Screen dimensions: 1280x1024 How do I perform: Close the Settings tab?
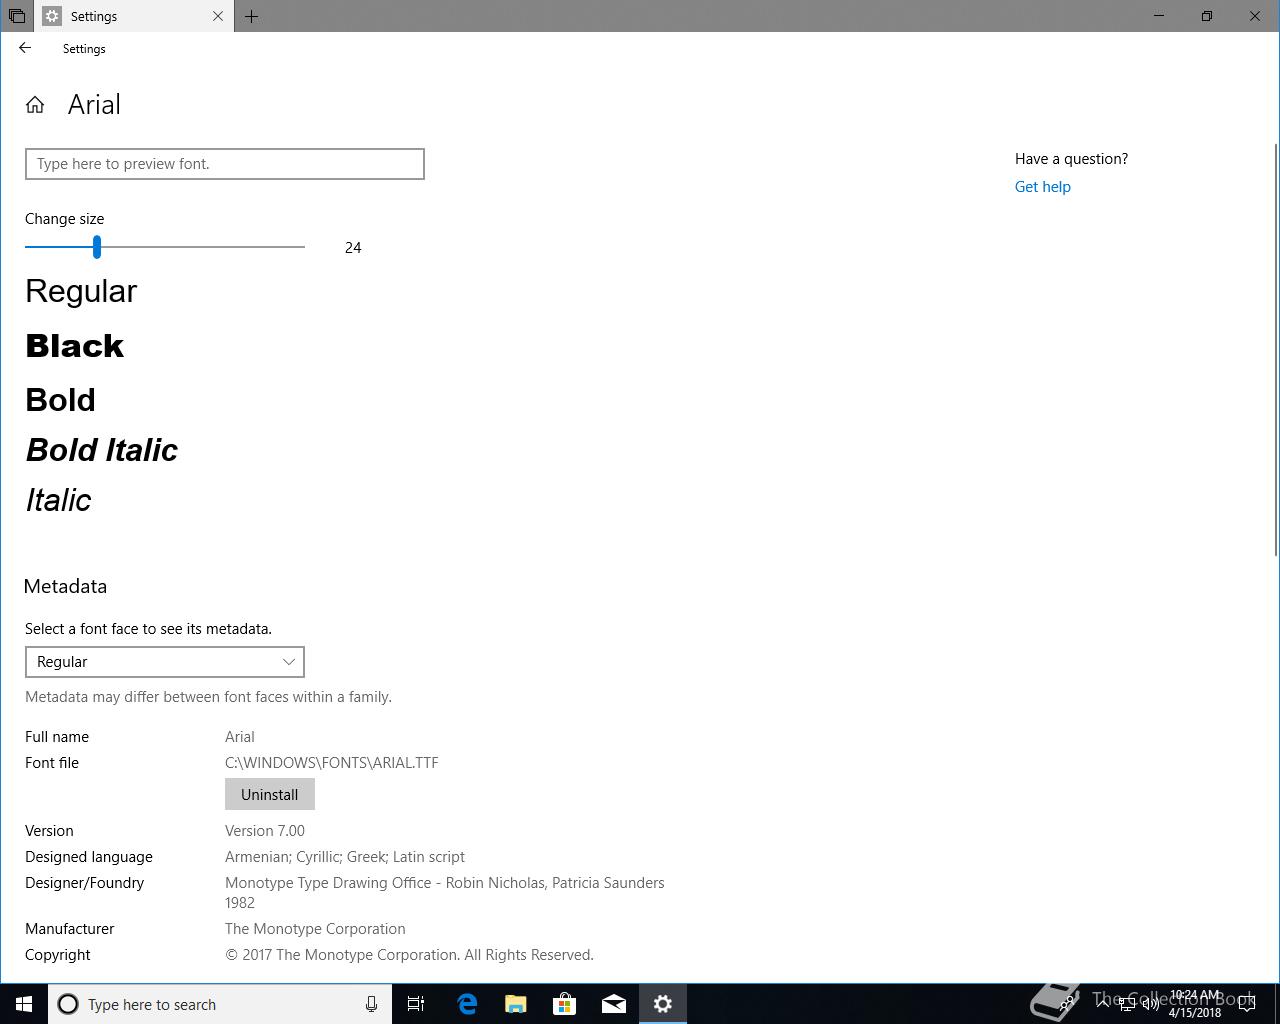[218, 16]
